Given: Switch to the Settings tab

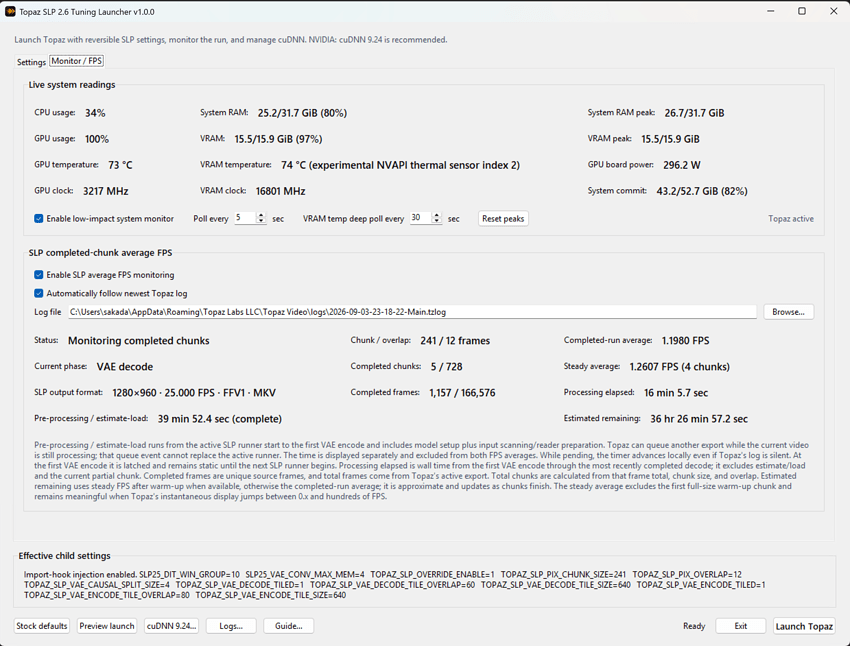Looking at the screenshot, I should 31,62.
